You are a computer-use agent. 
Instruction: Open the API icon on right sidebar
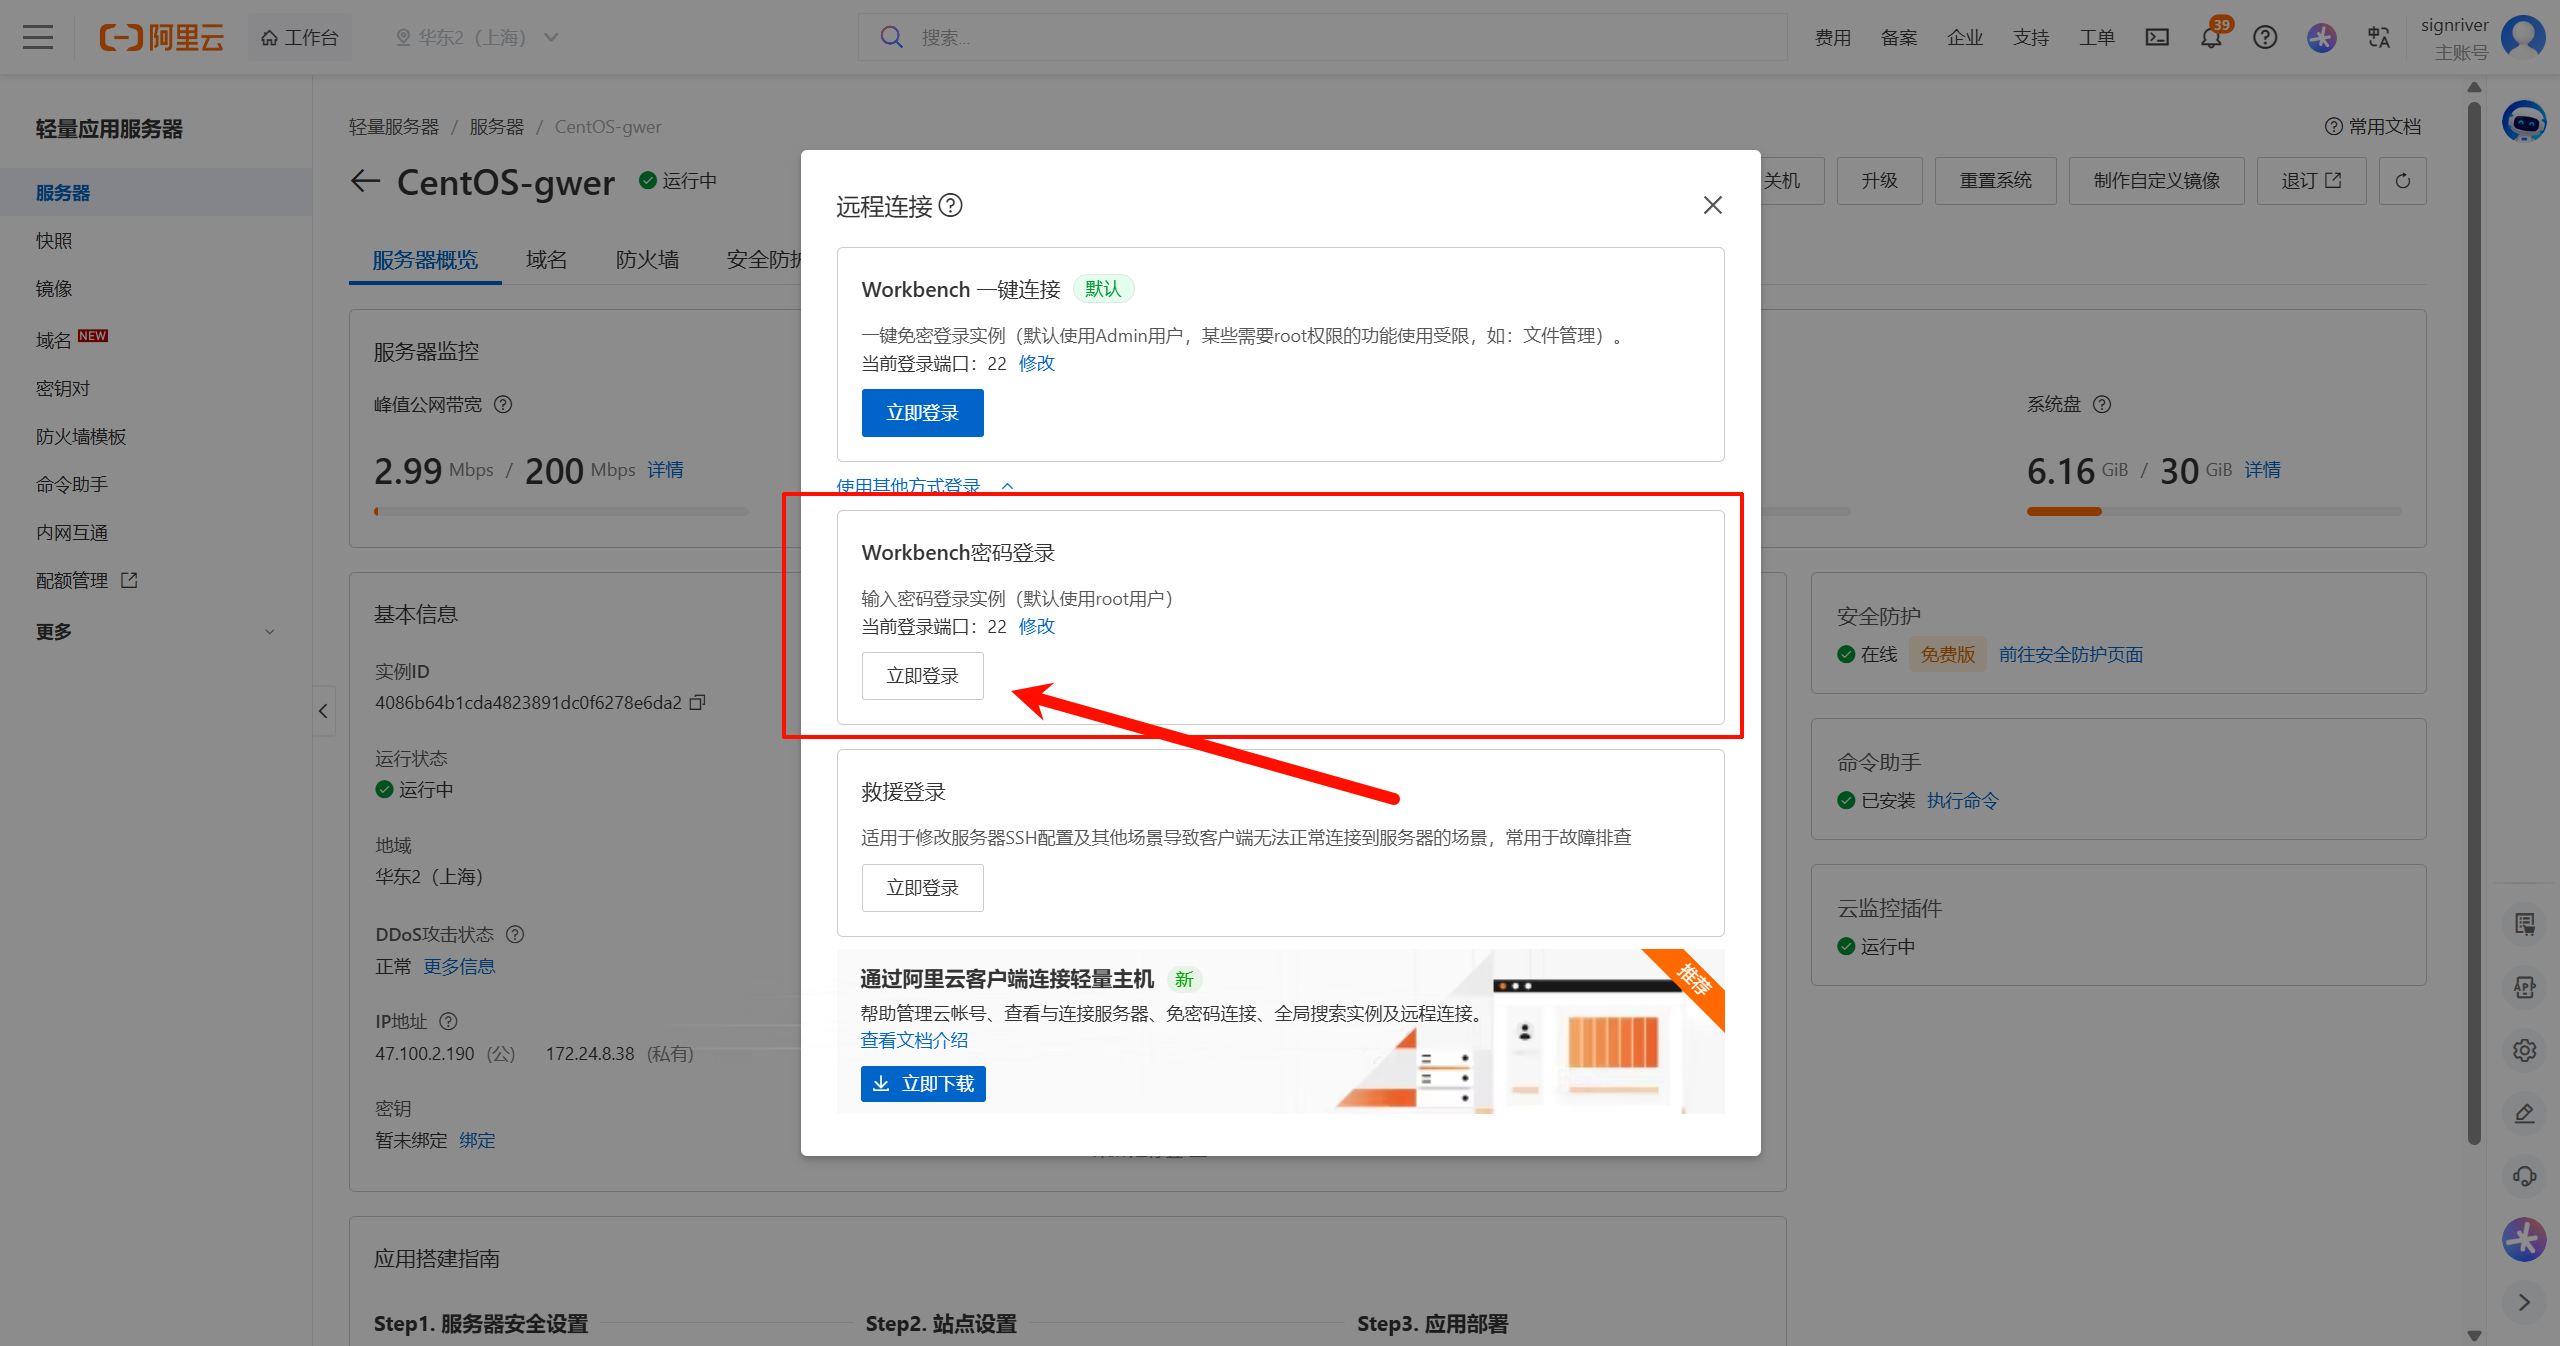(2524, 987)
